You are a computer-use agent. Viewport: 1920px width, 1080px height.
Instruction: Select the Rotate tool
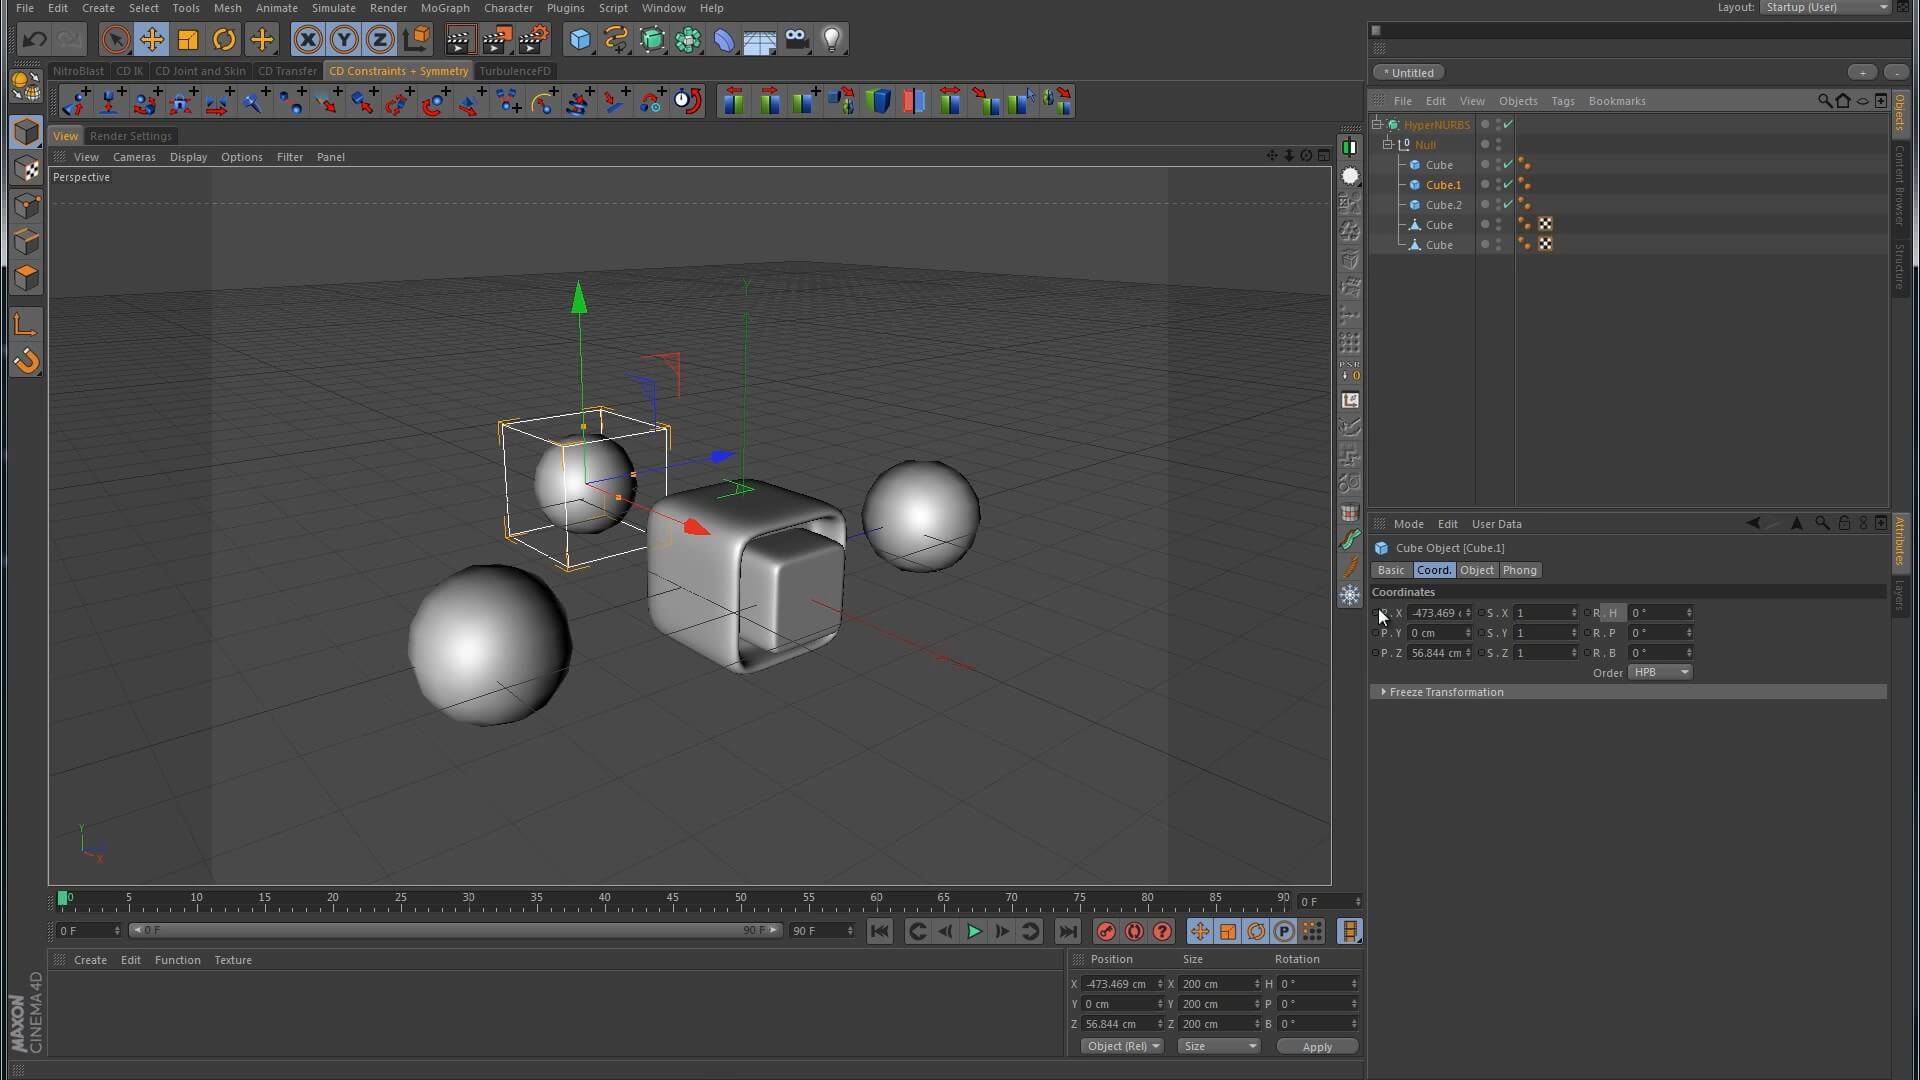(224, 39)
